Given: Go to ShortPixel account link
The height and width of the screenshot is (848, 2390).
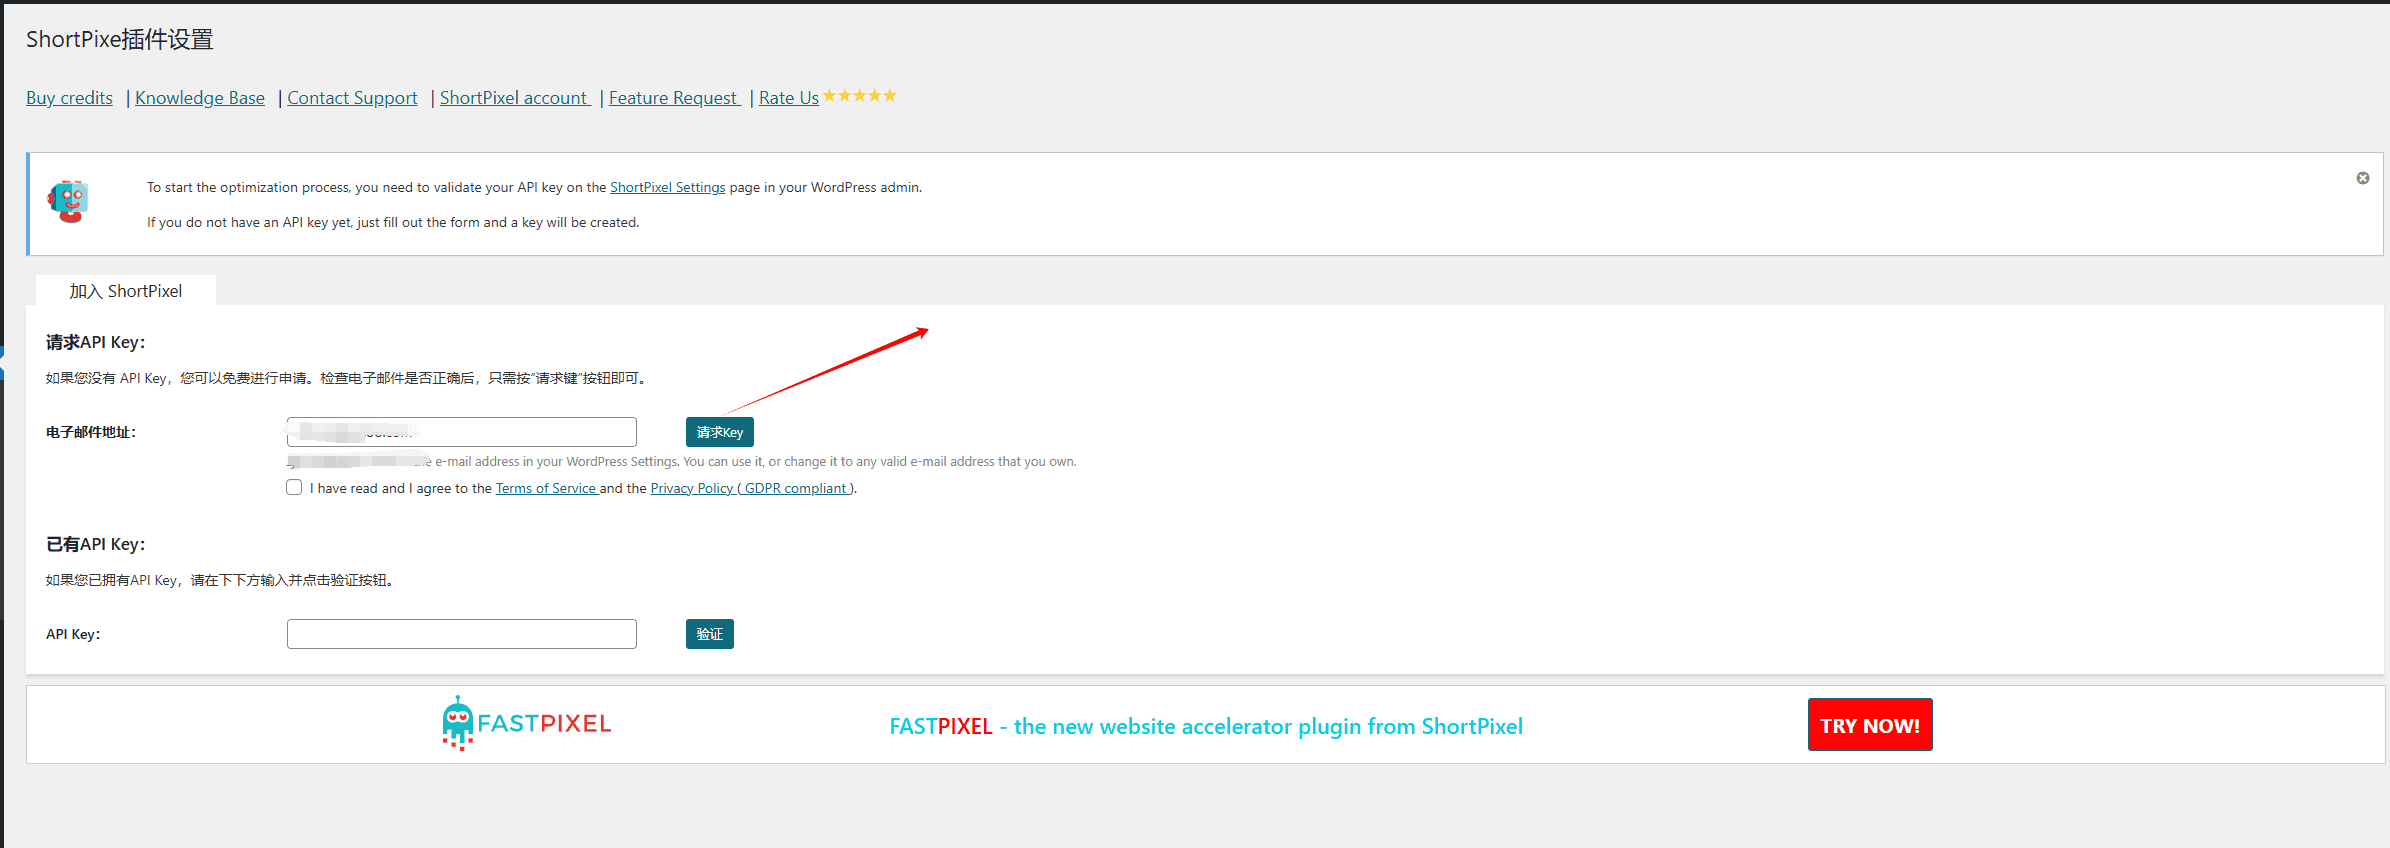Looking at the screenshot, I should coord(514,98).
